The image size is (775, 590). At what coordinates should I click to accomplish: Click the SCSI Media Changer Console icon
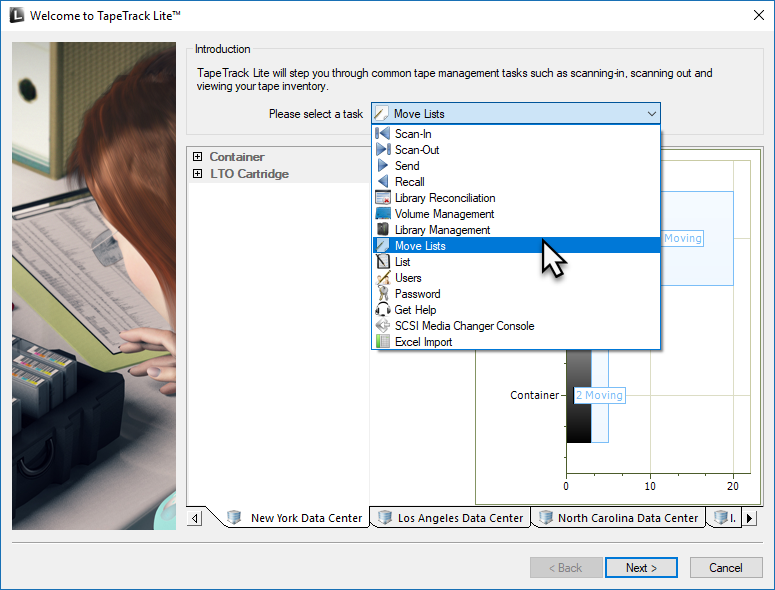click(x=383, y=326)
